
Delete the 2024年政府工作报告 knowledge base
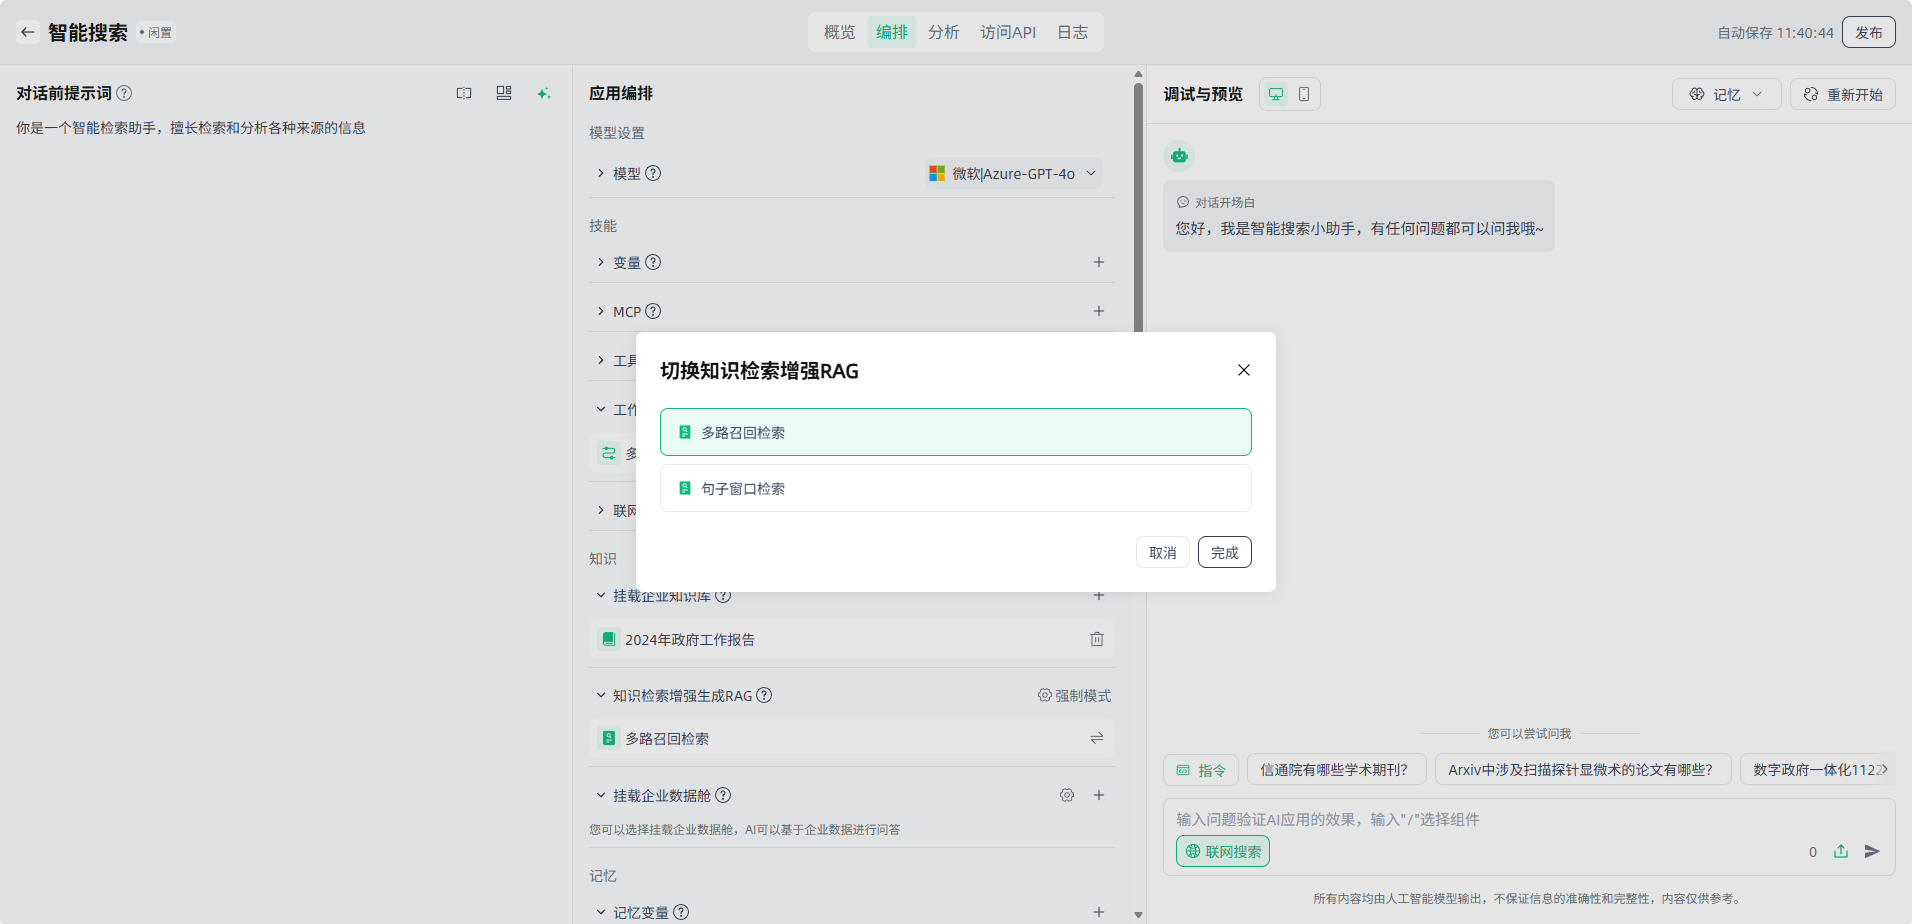tap(1096, 639)
